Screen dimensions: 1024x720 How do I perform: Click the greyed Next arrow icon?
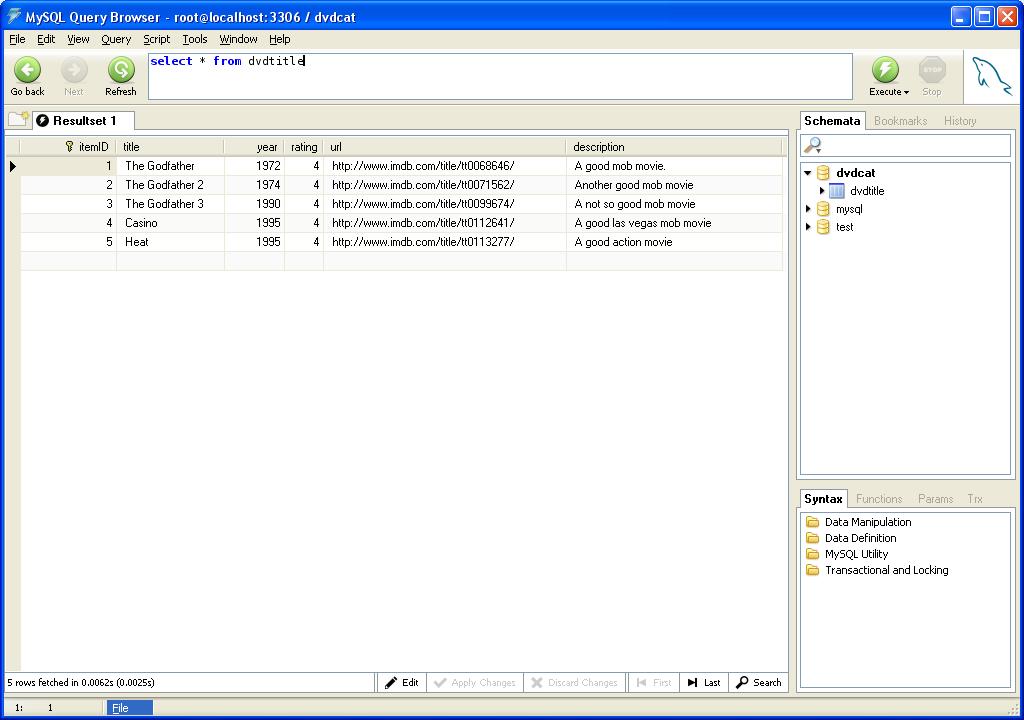[x=74, y=70]
